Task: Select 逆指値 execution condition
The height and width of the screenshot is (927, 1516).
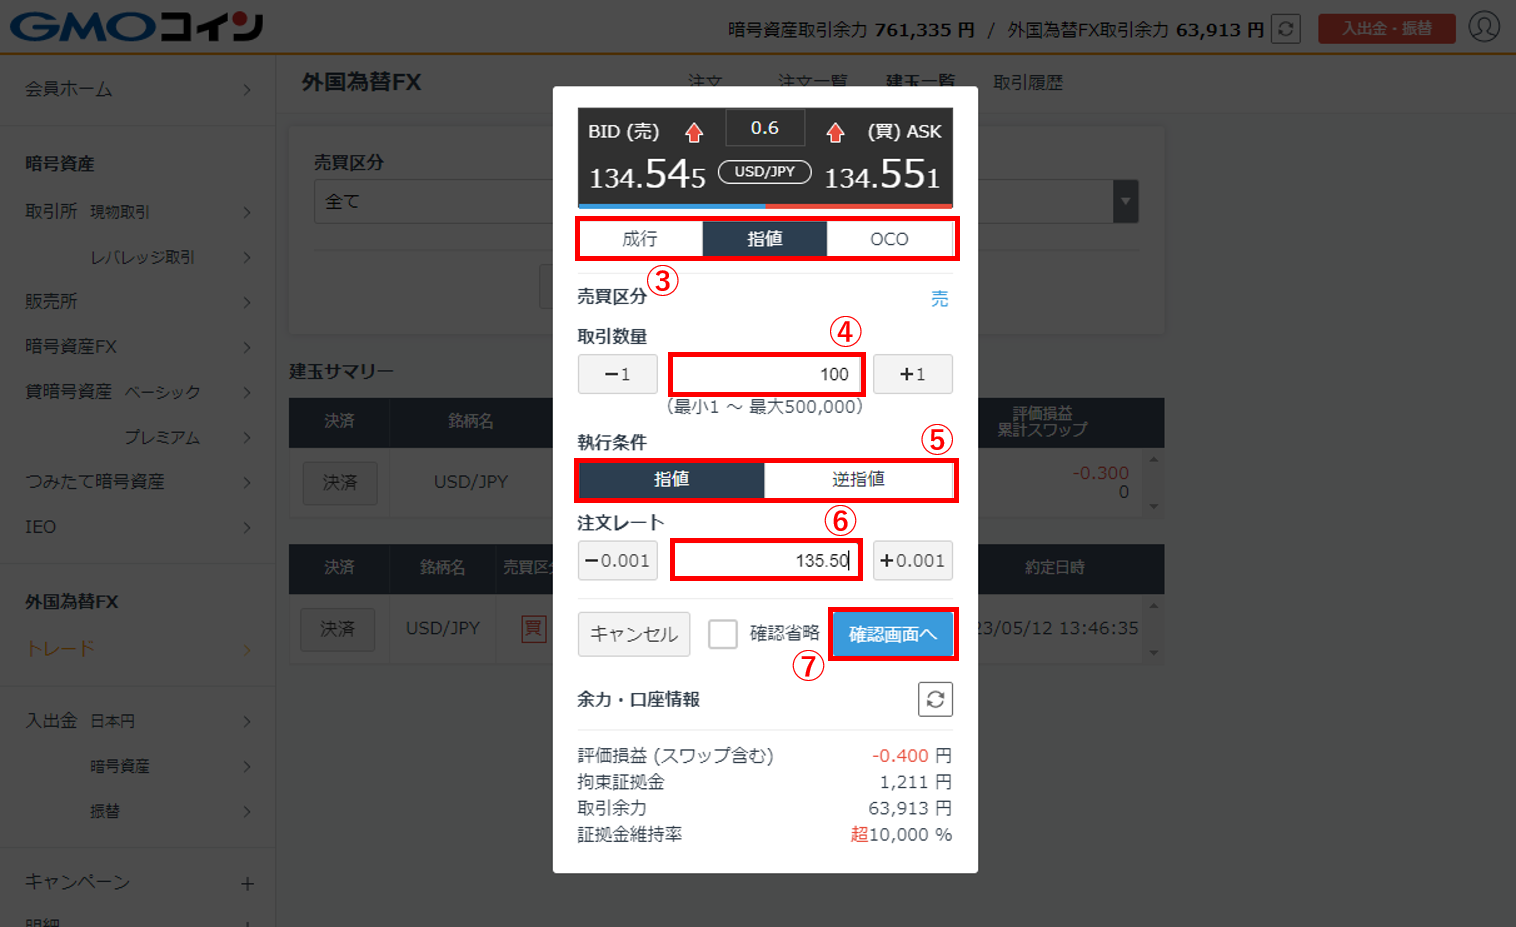Action: coord(858,479)
